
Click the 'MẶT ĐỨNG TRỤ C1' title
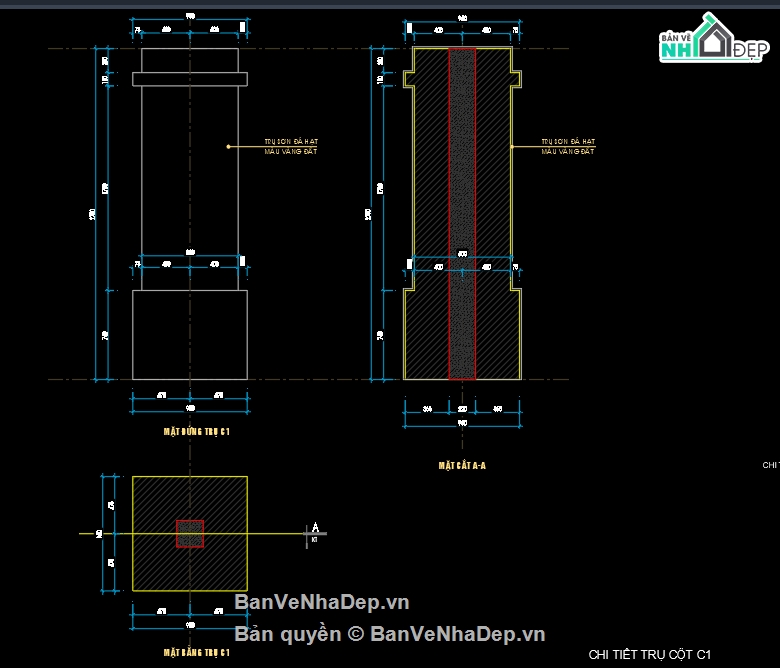tap(197, 432)
